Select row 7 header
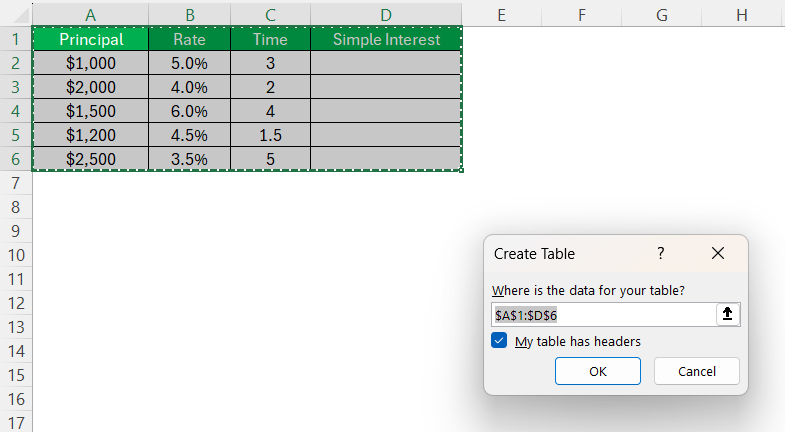 coord(16,183)
